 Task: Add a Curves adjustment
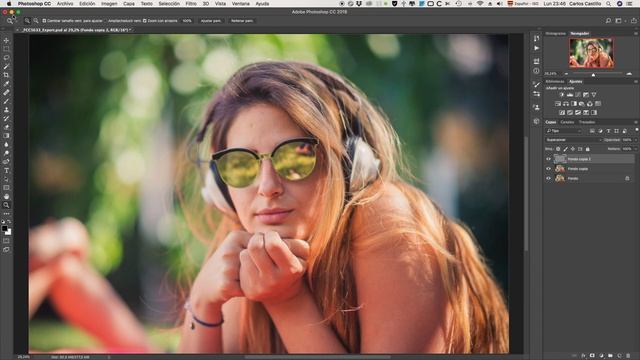(578, 95)
